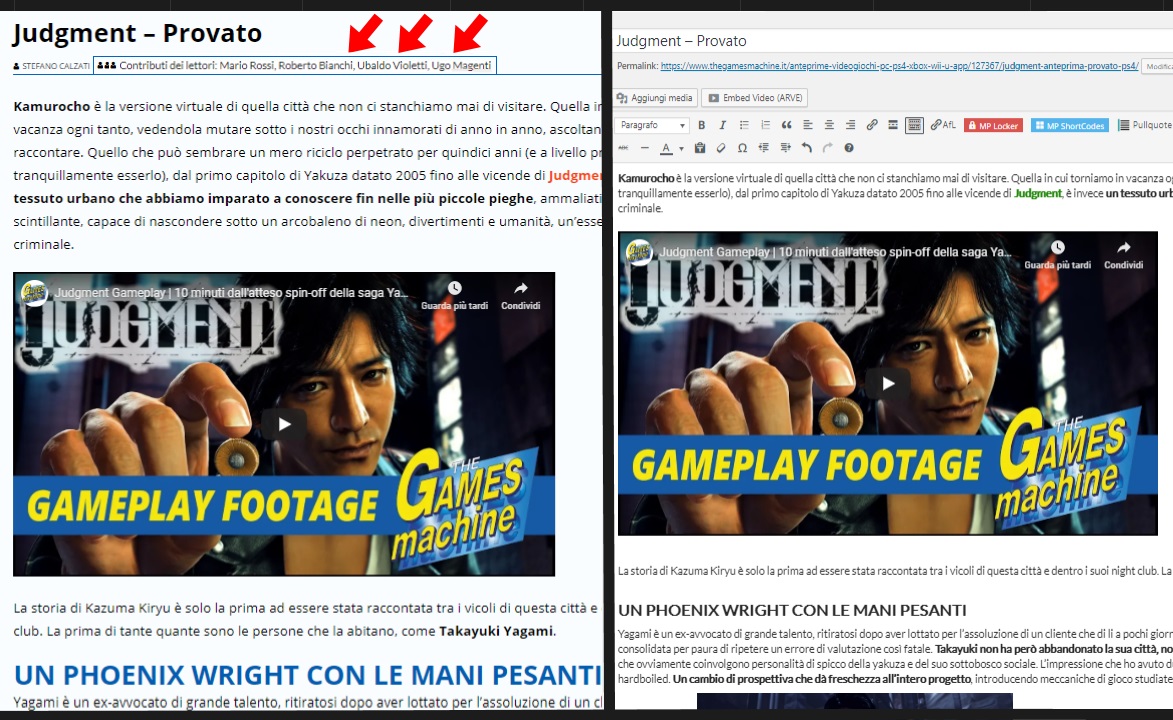Click the AfL affiliate link button
The width and height of the screenshot is (1173, 720).
(943, 125)
